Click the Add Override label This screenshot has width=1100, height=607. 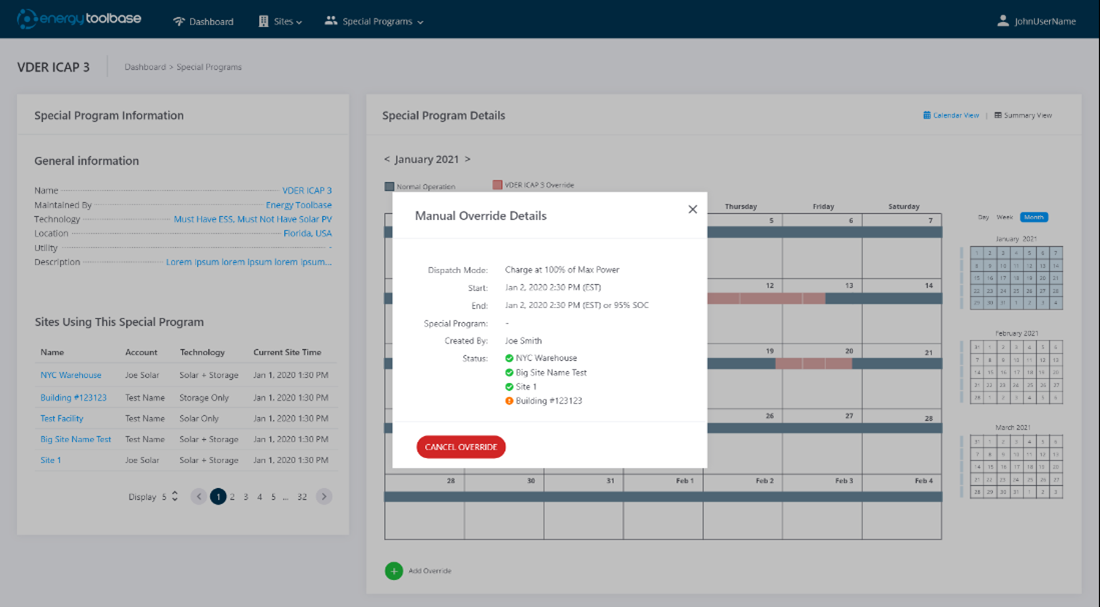[x=430, y=571]
